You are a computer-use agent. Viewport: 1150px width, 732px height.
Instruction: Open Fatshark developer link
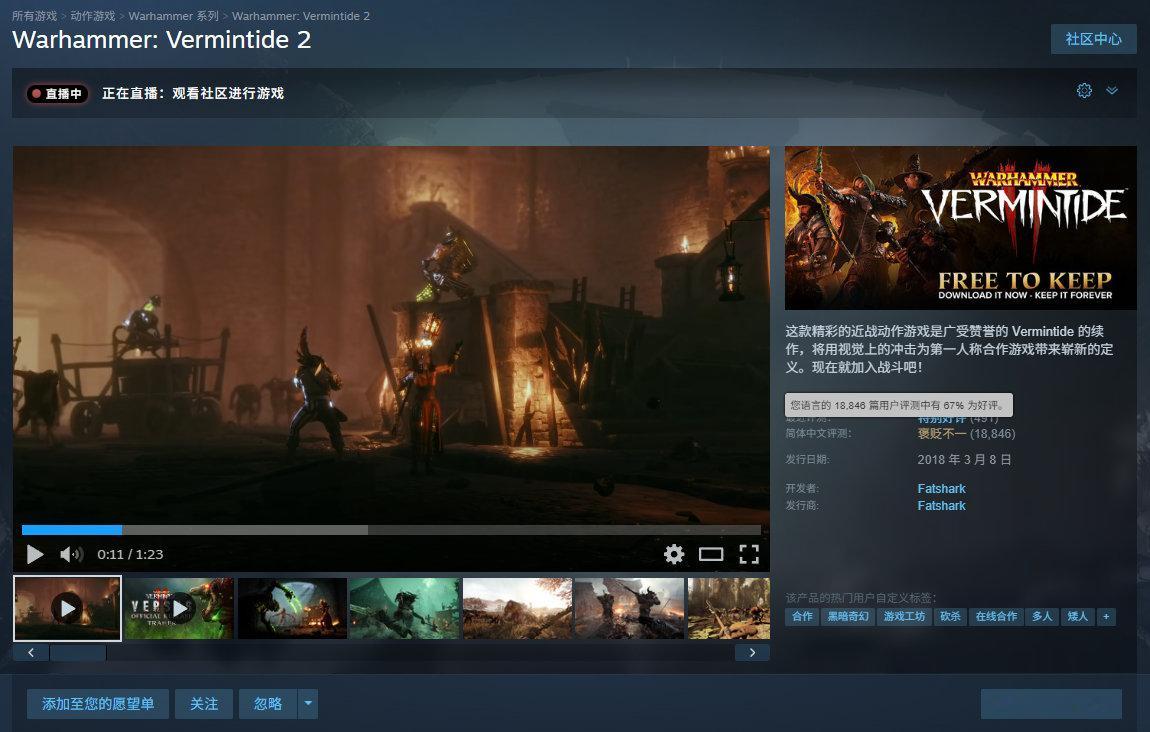[941, 488]
